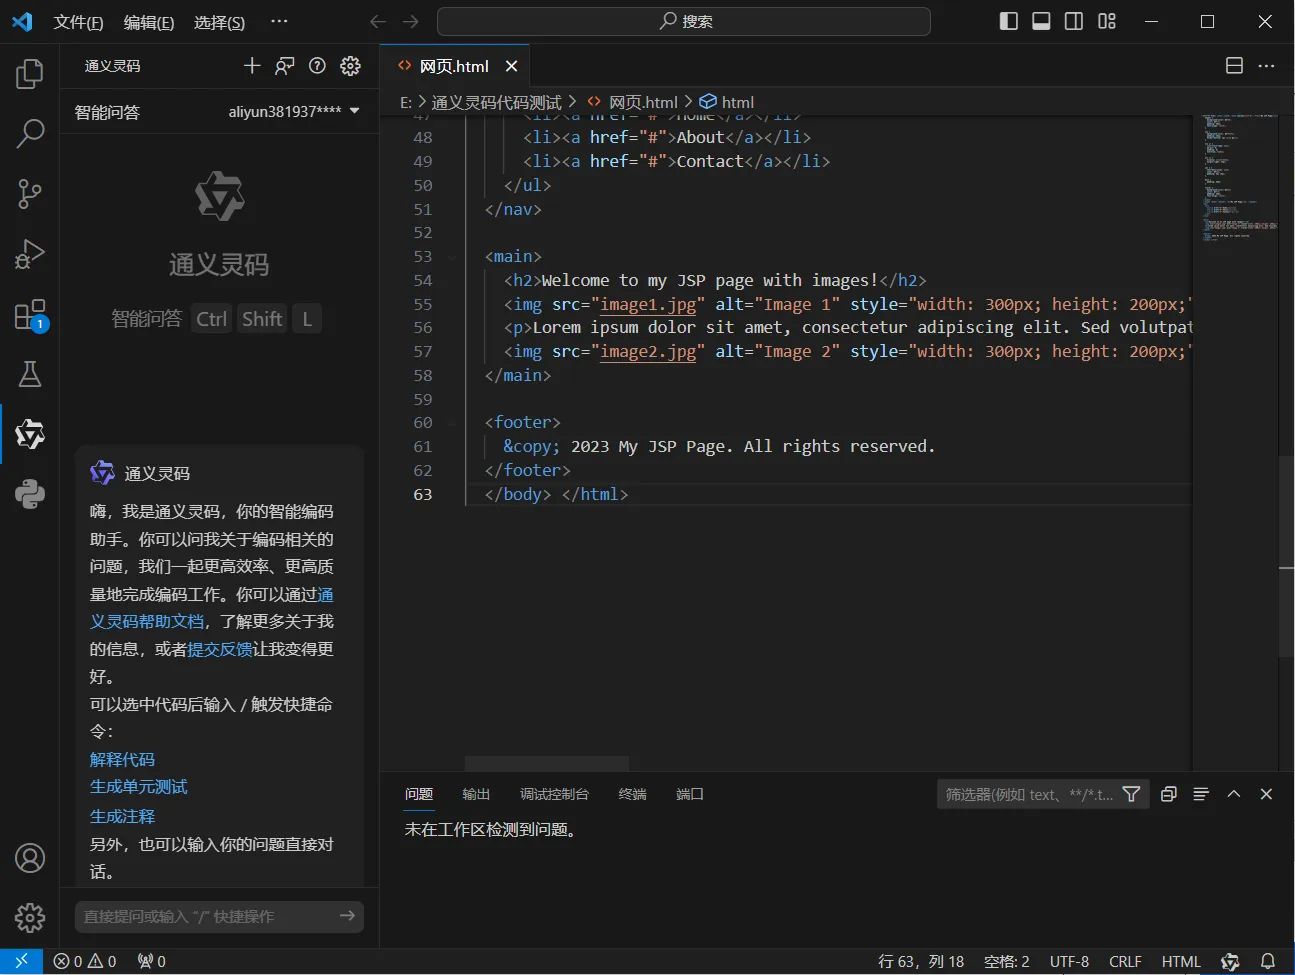Open Extensions view with update badge
Image resolution: width=1295 pixels, height=975 pixels.
(x=30, y=314)
